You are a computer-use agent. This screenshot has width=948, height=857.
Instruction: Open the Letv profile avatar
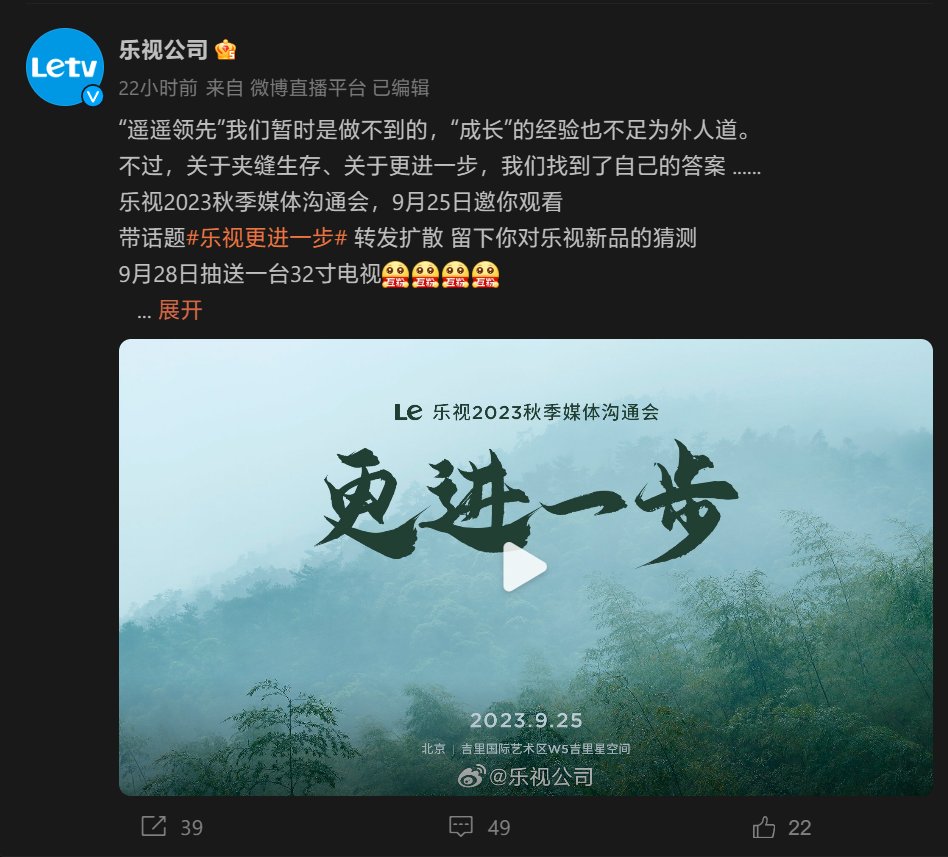(65, 67)
